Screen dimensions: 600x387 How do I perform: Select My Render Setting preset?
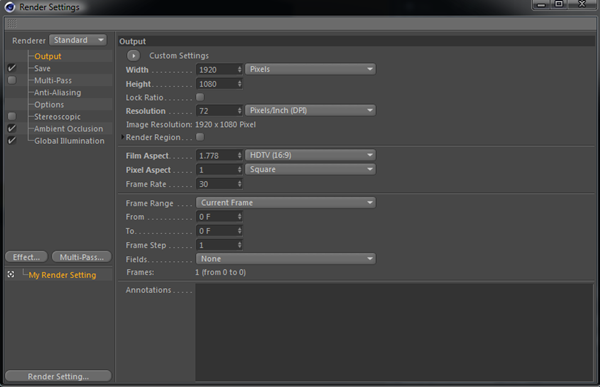click(62, 275)
